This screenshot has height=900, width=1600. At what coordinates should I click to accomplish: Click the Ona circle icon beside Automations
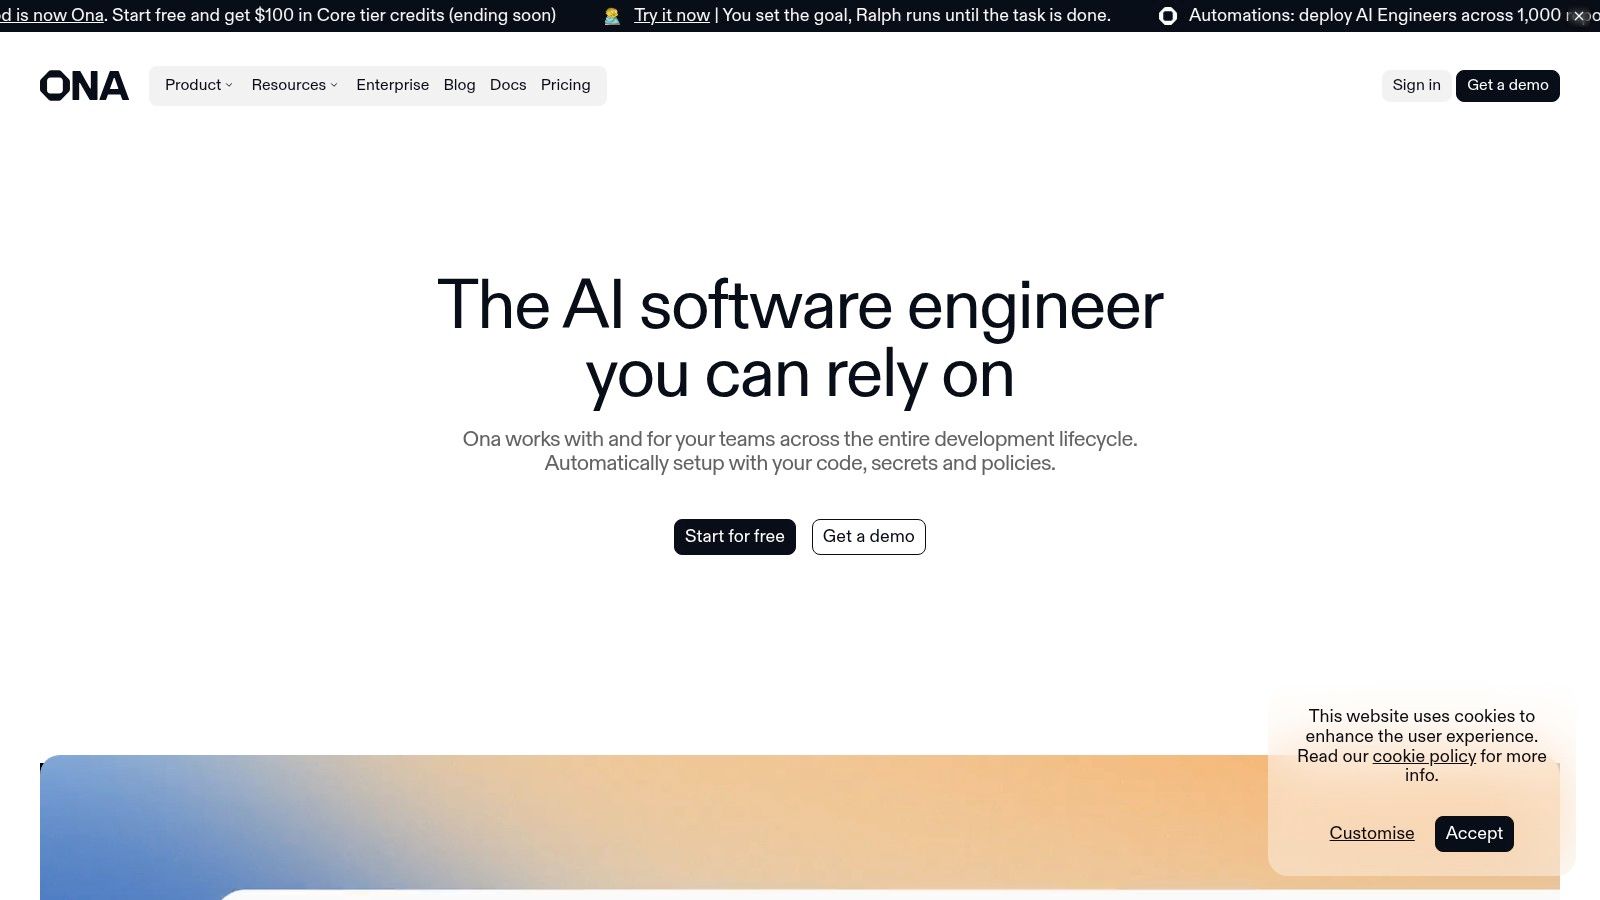pyautogui.click(x=1167, y=16)
